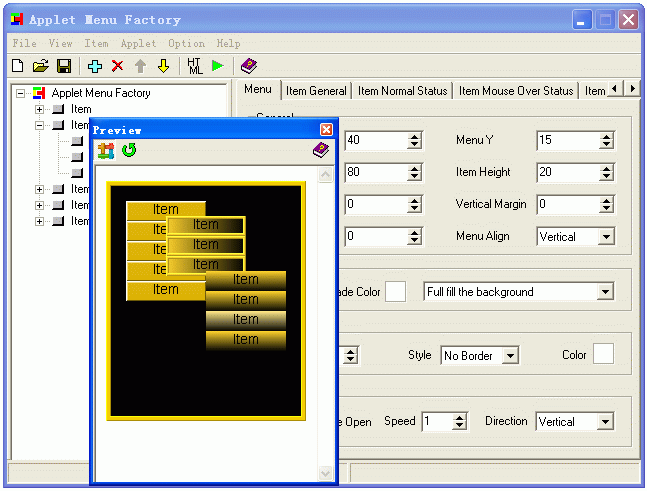Delete item with the red X icon
Image resolution: width=647 pixels, height=491 pixels.
point(118,66)
